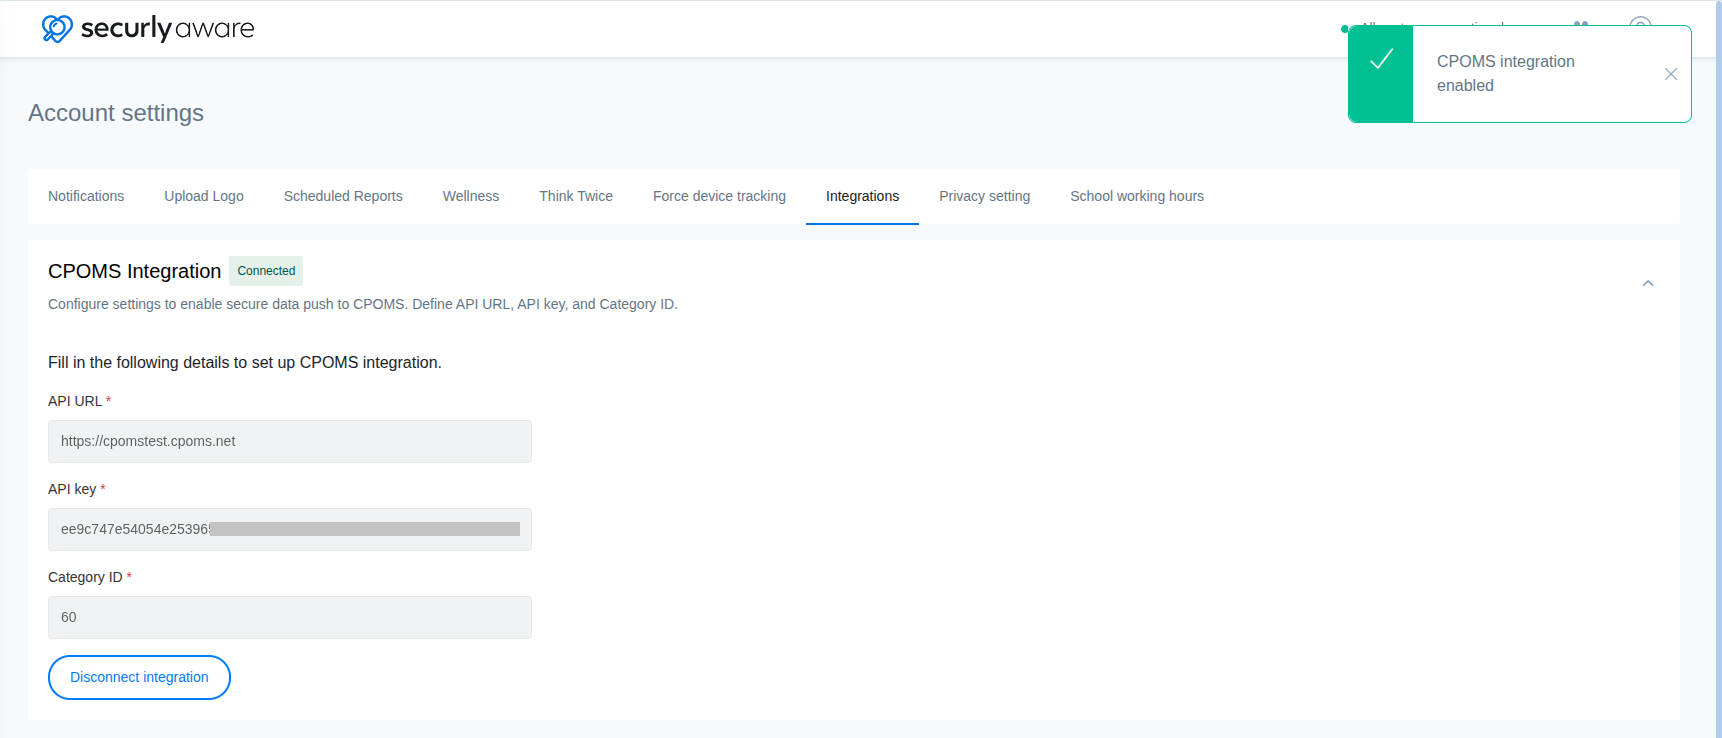The image size is (1722, 738).
Task: Click the Account settings page title
Action: 116,113
